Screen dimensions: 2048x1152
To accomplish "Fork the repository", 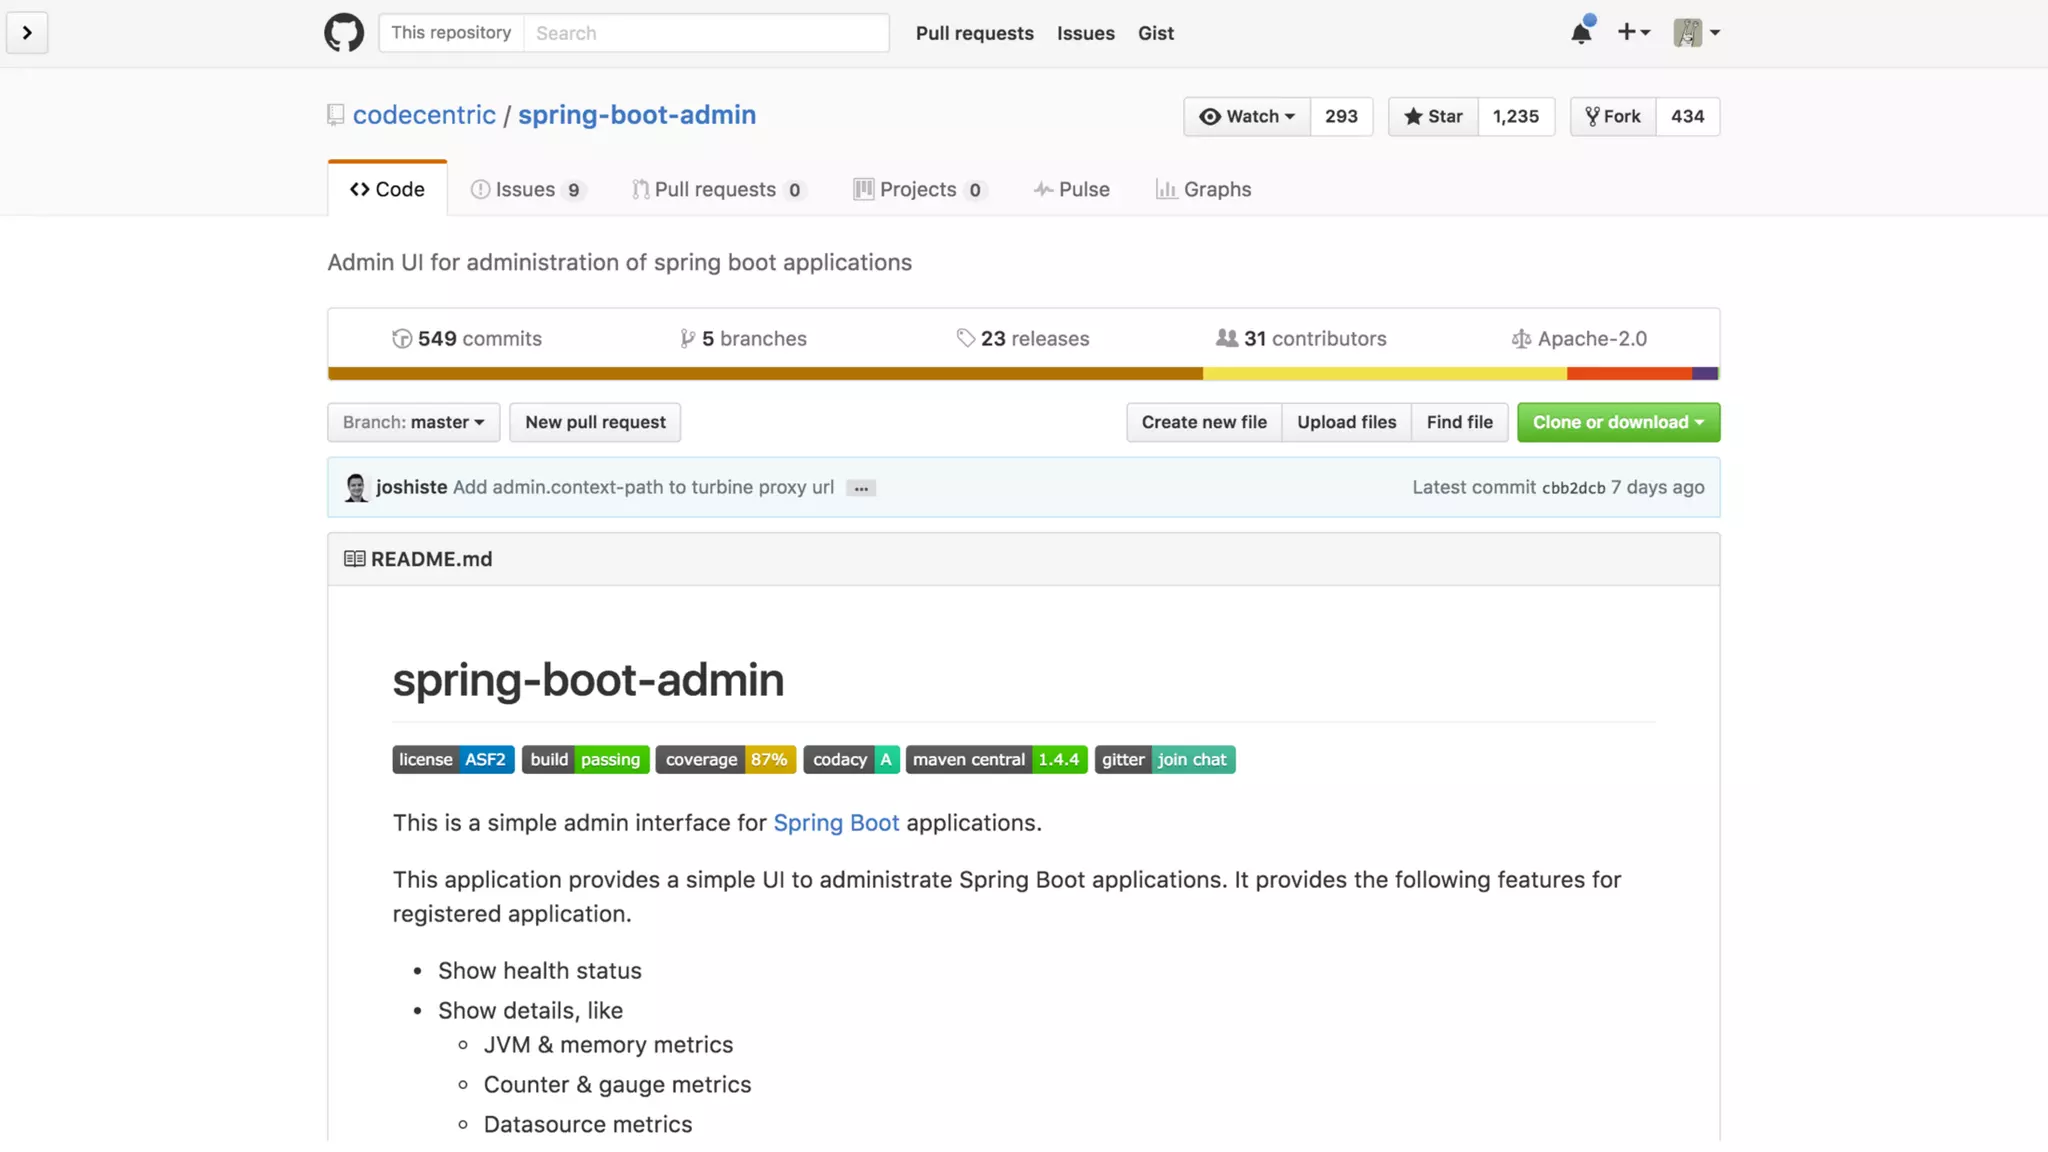I will pos(1612,117).
